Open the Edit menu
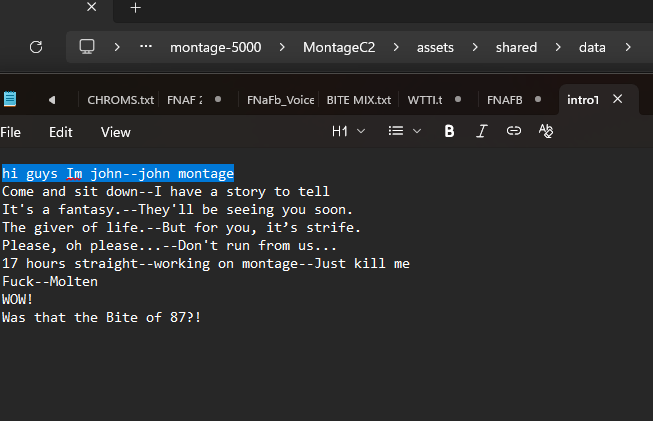 (61, 132)
